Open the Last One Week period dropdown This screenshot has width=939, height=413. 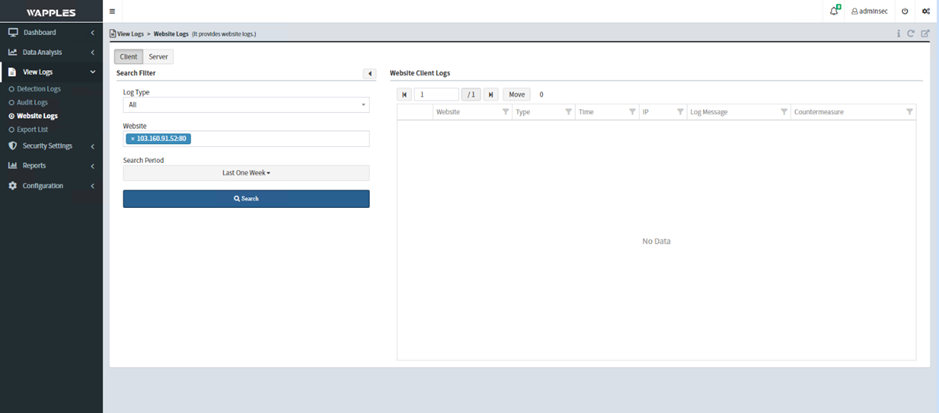coord(246,173)
